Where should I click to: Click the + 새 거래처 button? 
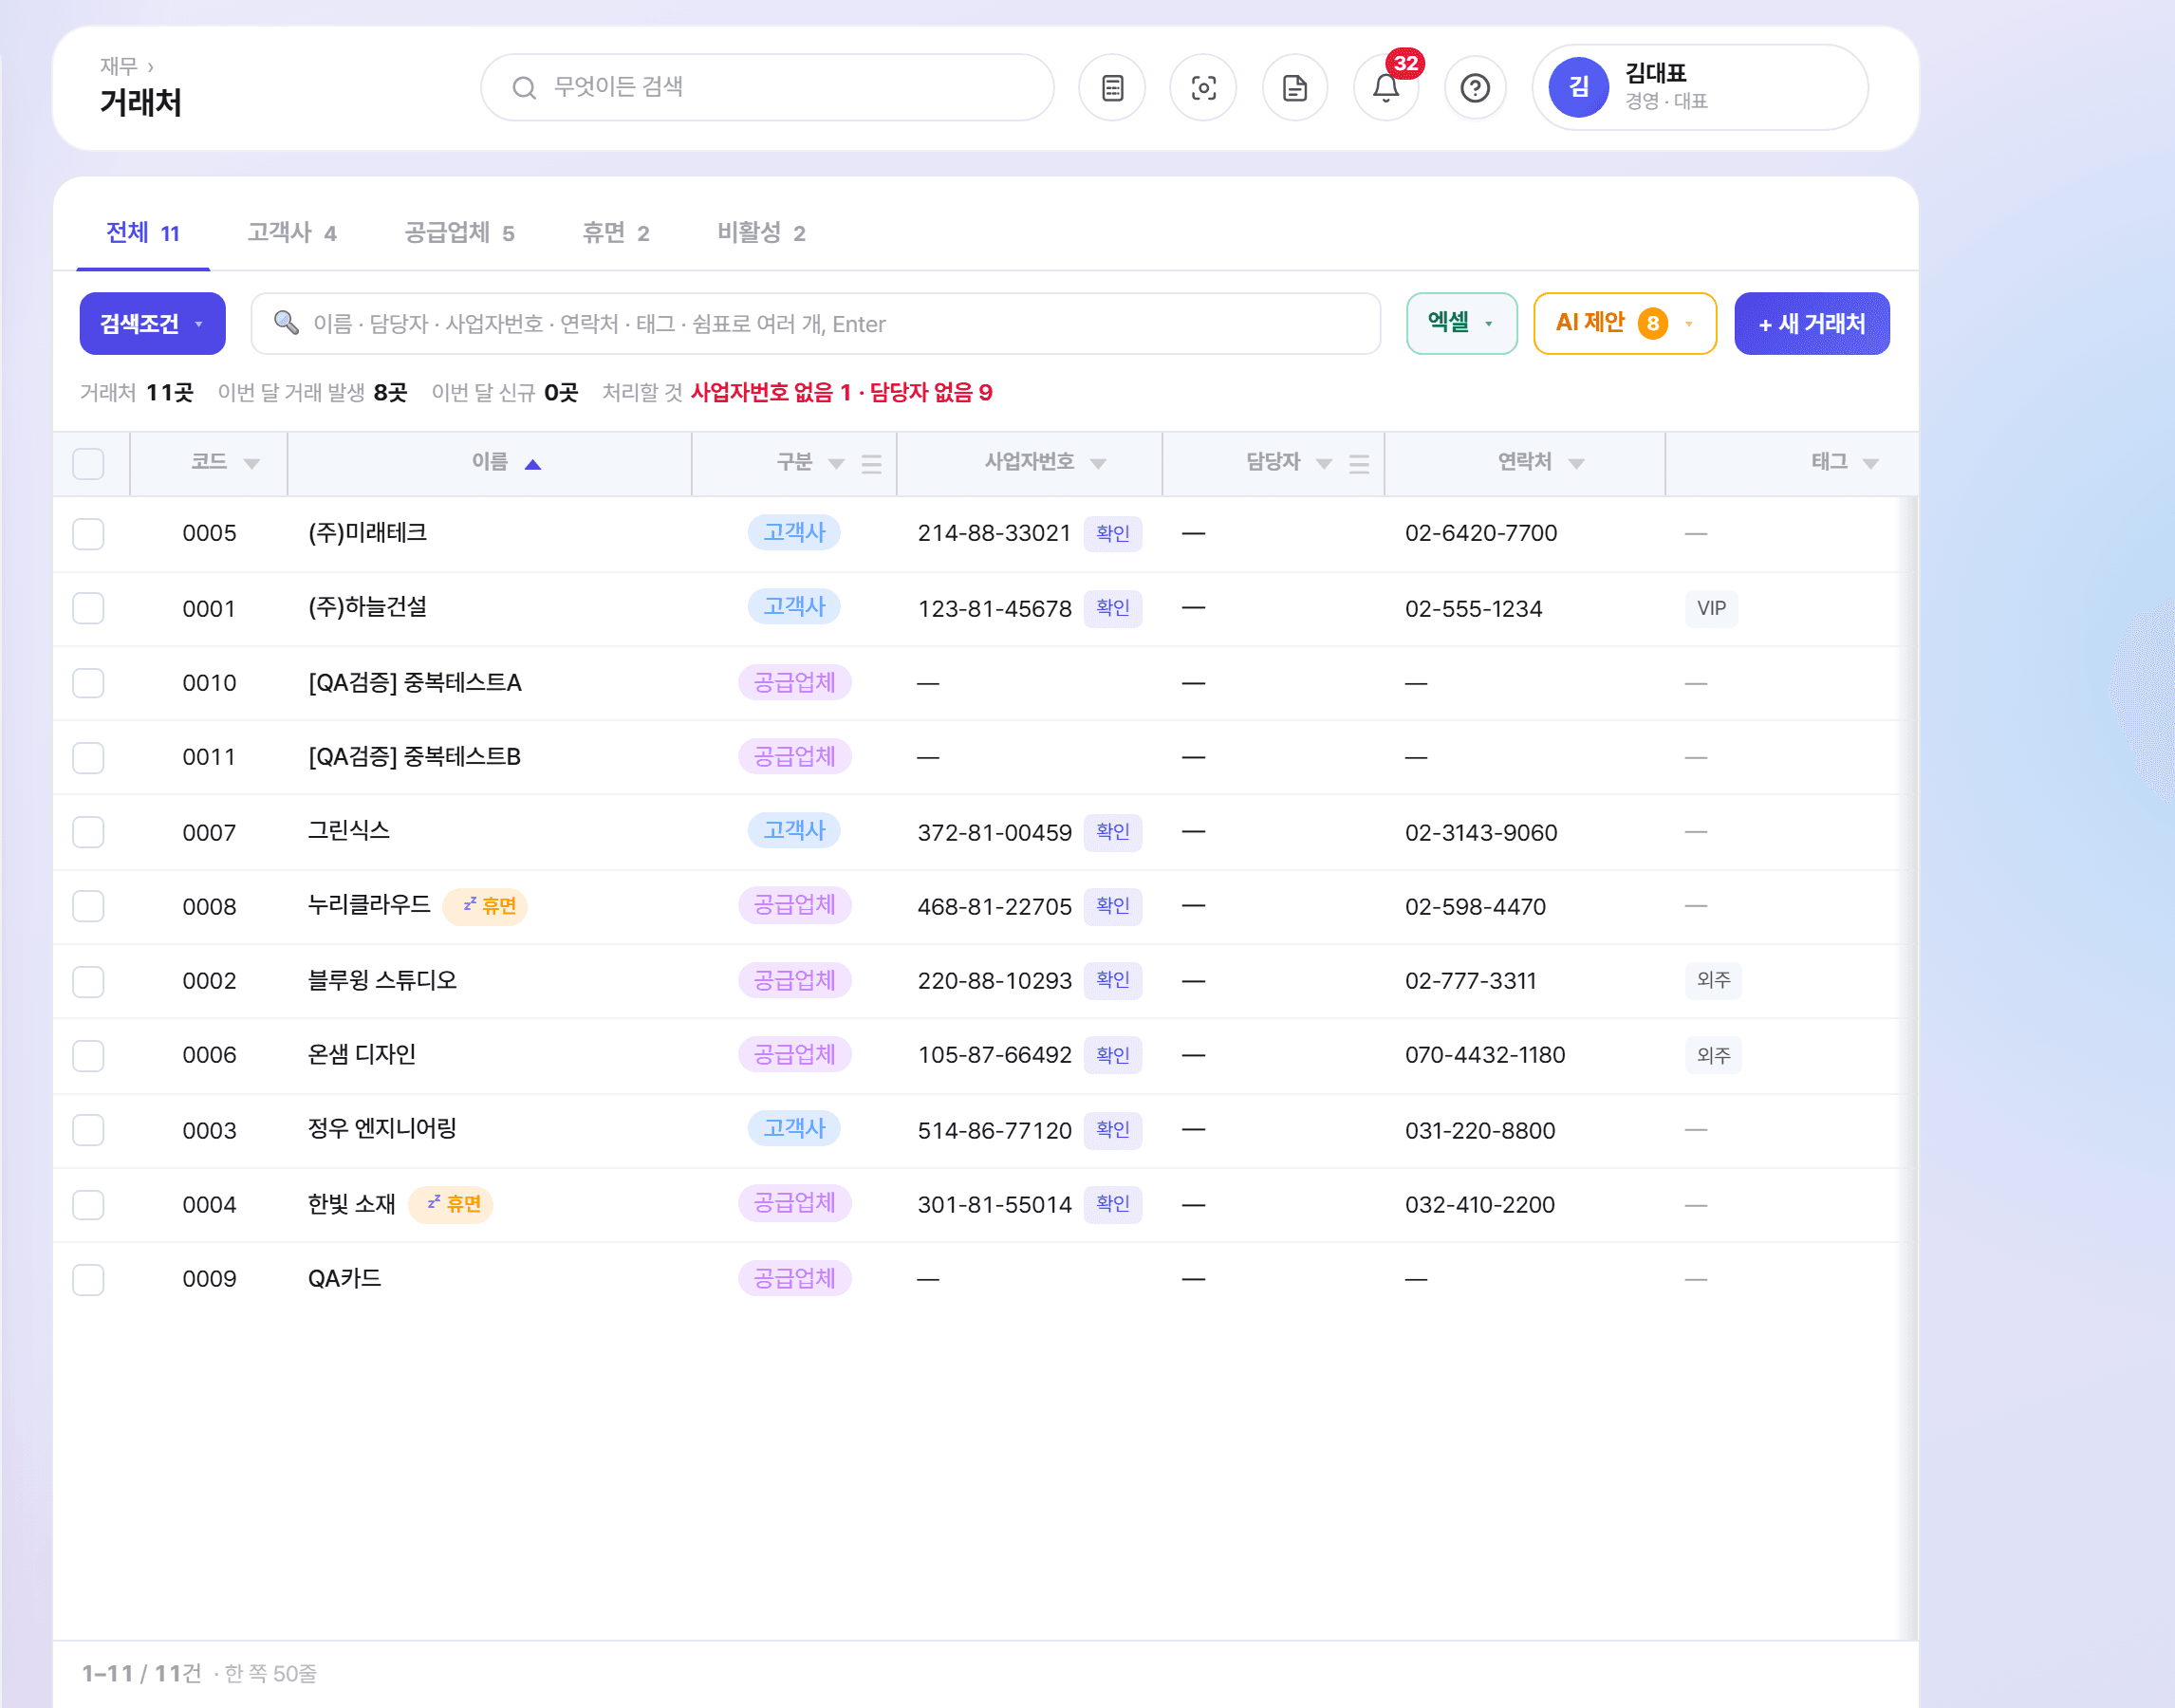click(x=1811, y=323)
